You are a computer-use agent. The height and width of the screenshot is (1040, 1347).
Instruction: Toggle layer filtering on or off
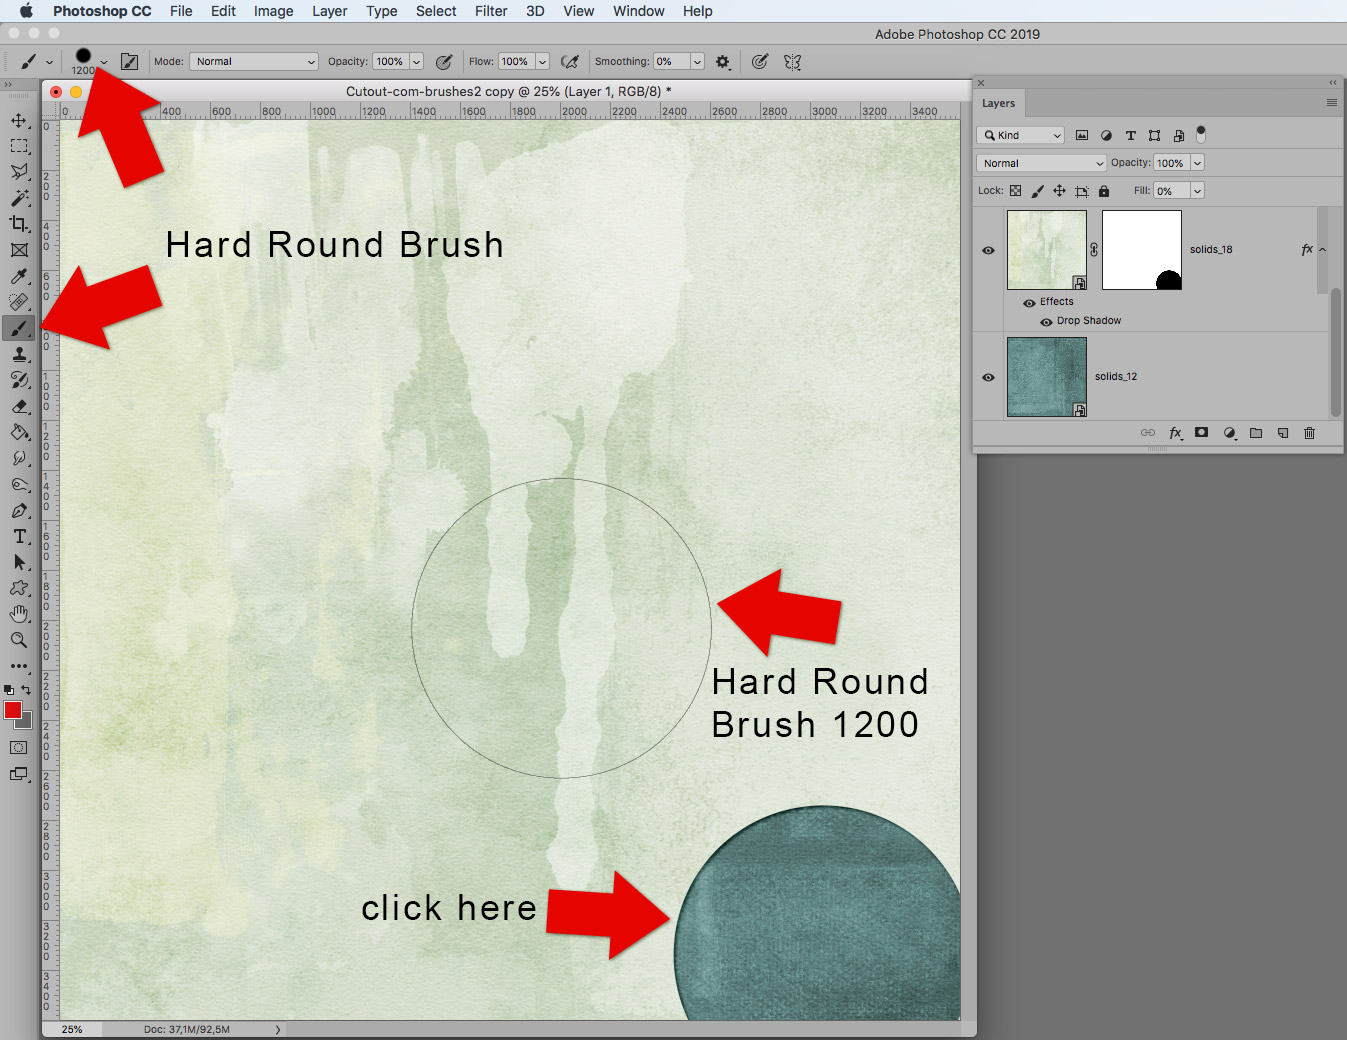click(x=1201, y=134)
